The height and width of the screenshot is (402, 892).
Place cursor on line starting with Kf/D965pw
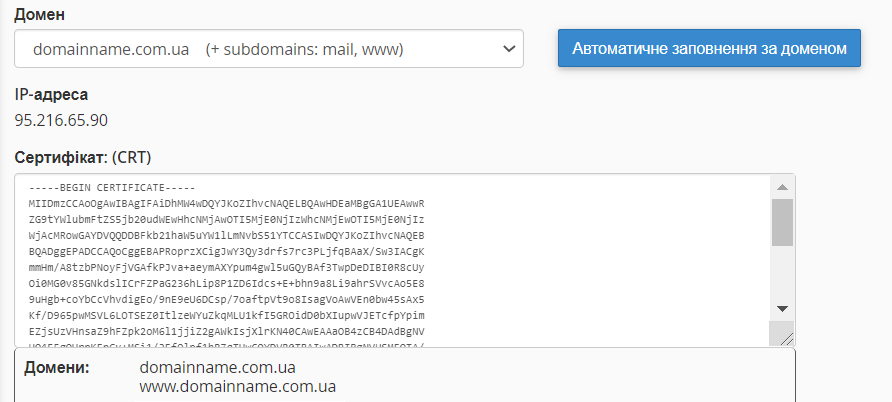[x=227, y=315]
